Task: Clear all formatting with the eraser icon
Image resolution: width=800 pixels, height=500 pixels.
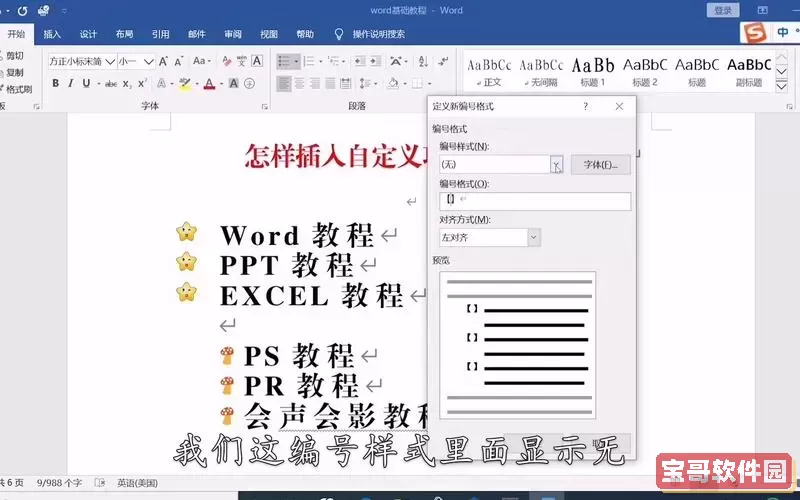Action: pyautogui.click(x=227, y=62)
